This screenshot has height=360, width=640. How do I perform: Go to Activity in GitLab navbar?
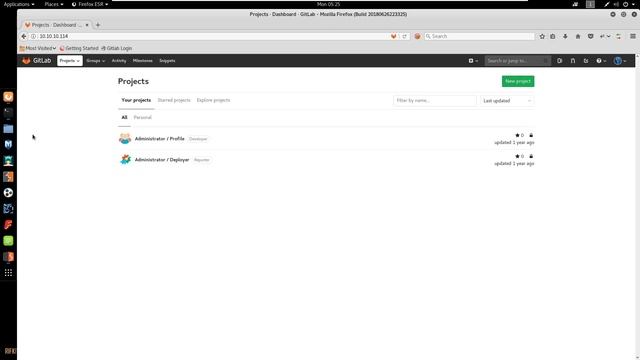coord(119,61)
